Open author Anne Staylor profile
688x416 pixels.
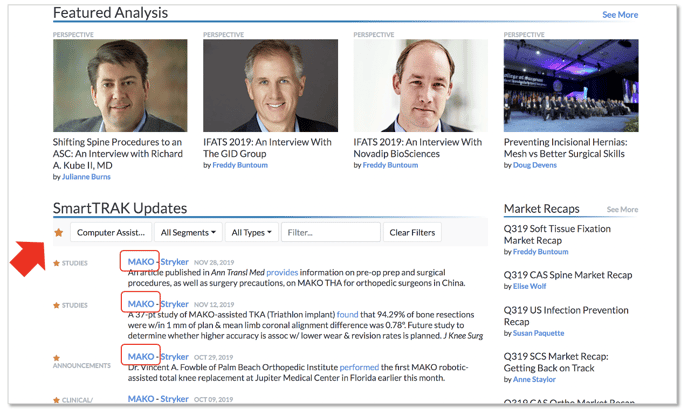(x=534, y=379)
